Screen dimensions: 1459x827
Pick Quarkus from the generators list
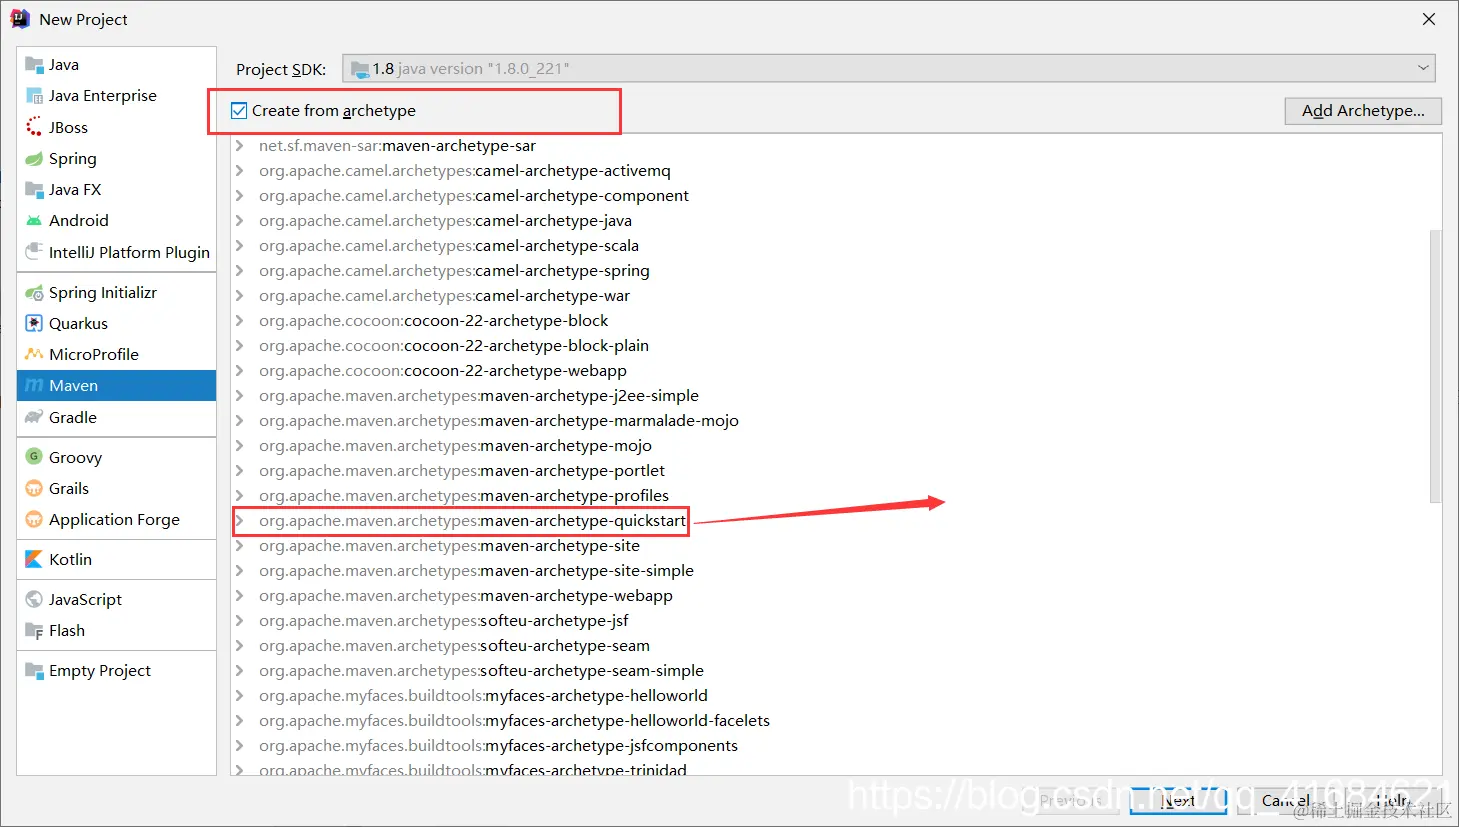point(116,323)
